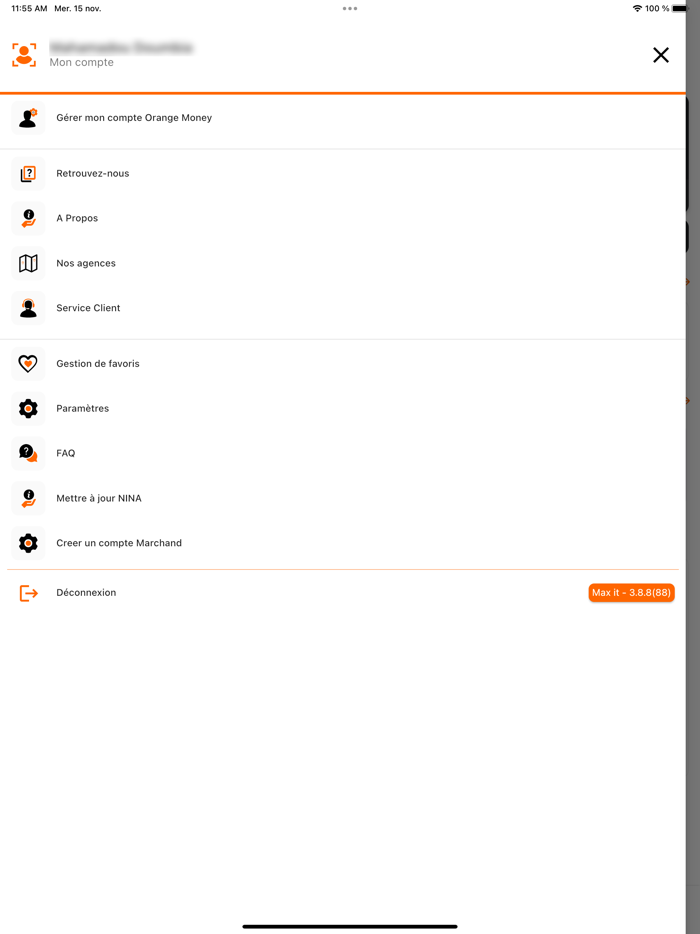Close the menu with the X
Screen dimensions: 700x934
pos(661,55)
